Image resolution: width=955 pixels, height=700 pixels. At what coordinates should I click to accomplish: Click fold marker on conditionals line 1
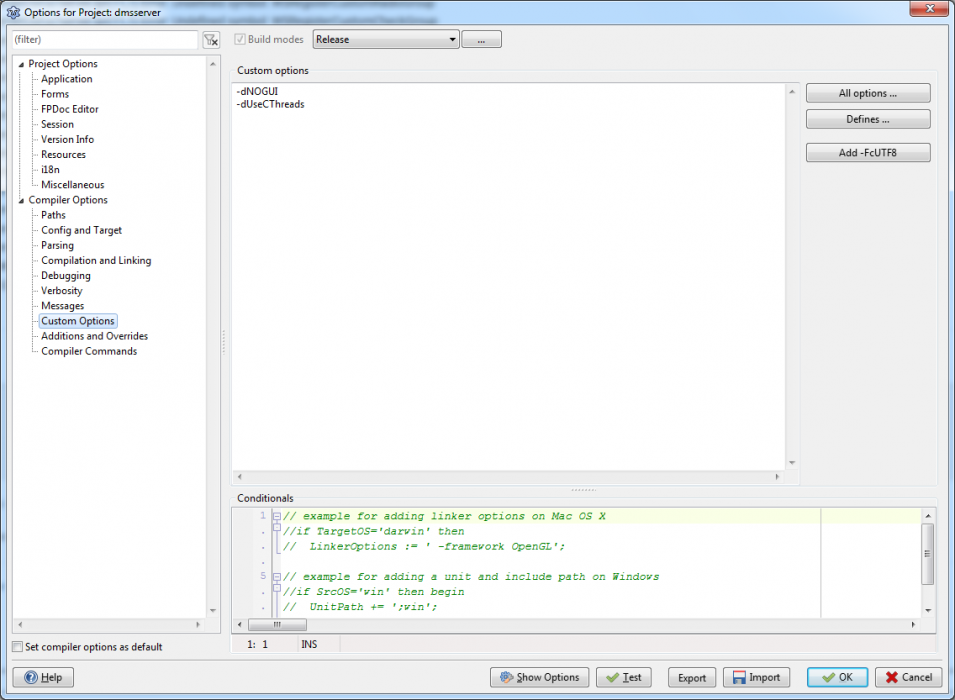(277, 516)
